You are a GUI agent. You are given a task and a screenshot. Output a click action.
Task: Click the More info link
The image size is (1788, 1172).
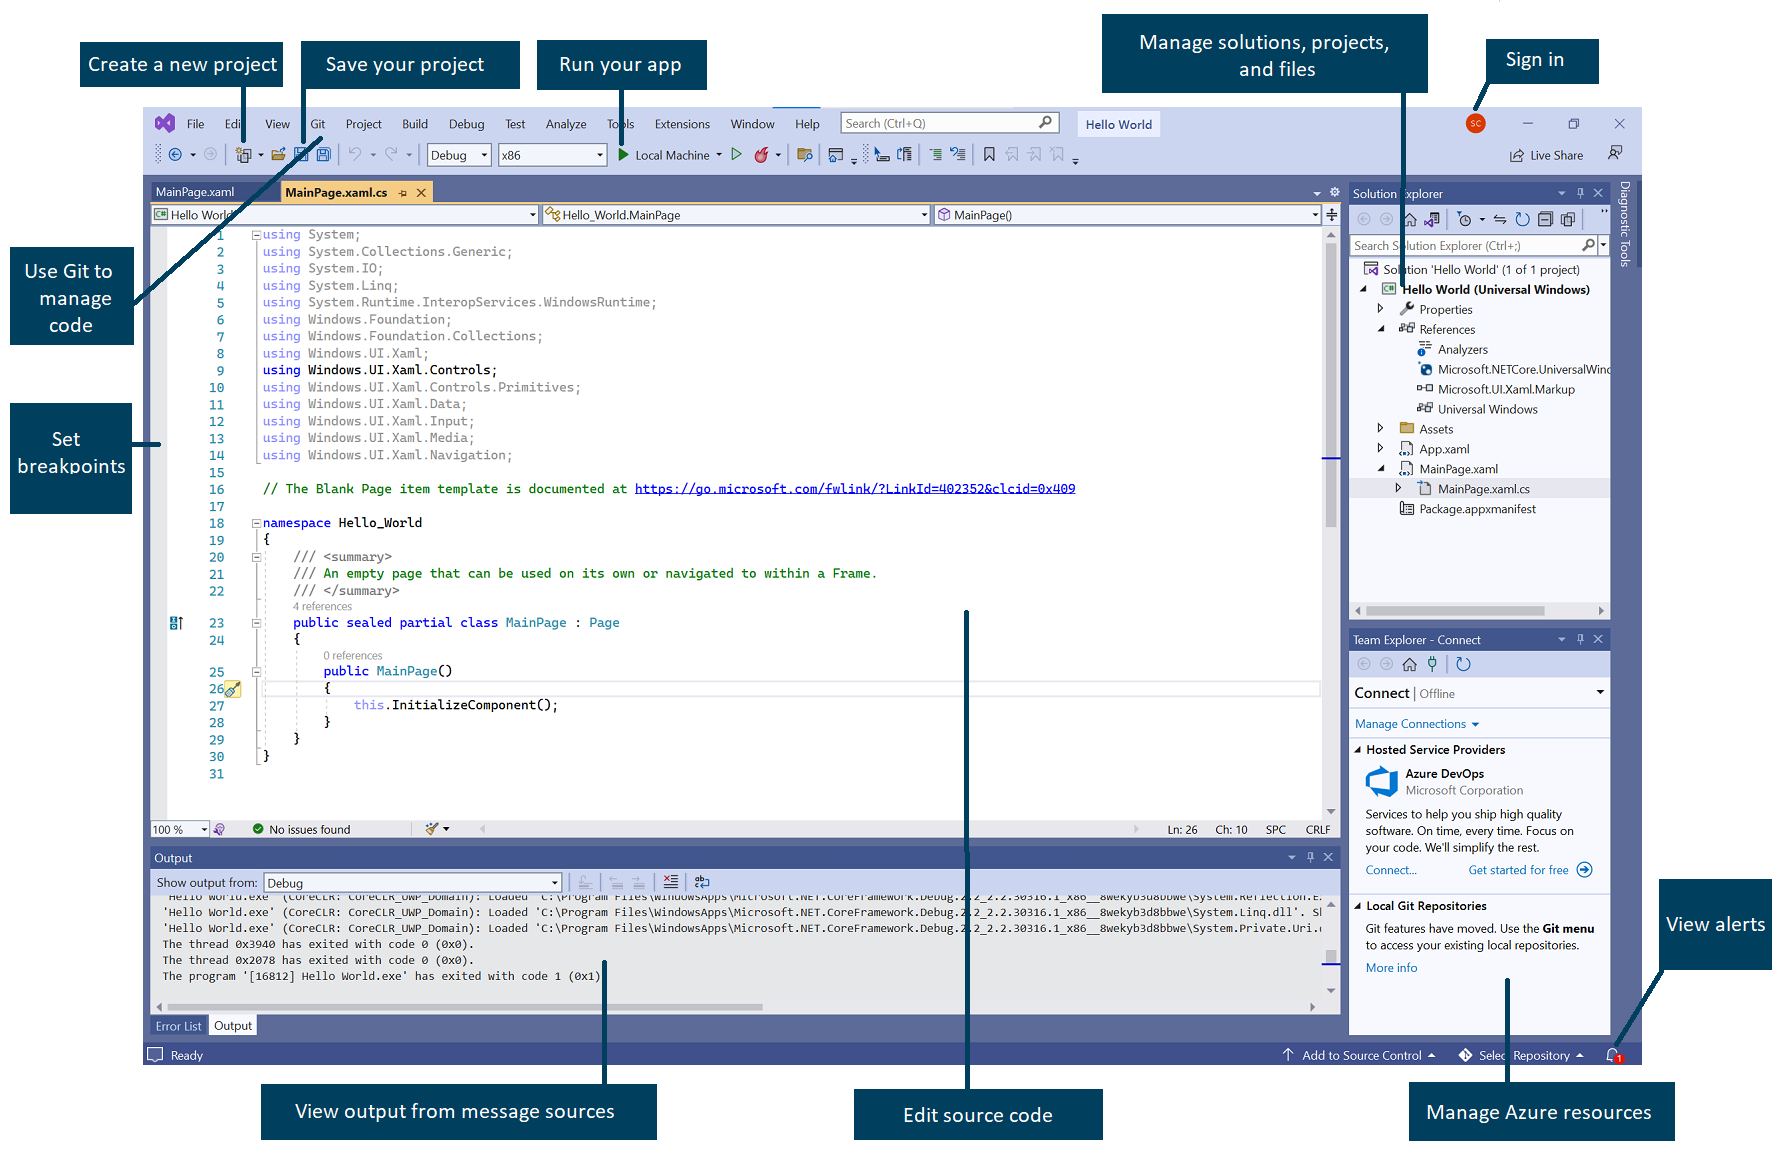point(1391,968)
